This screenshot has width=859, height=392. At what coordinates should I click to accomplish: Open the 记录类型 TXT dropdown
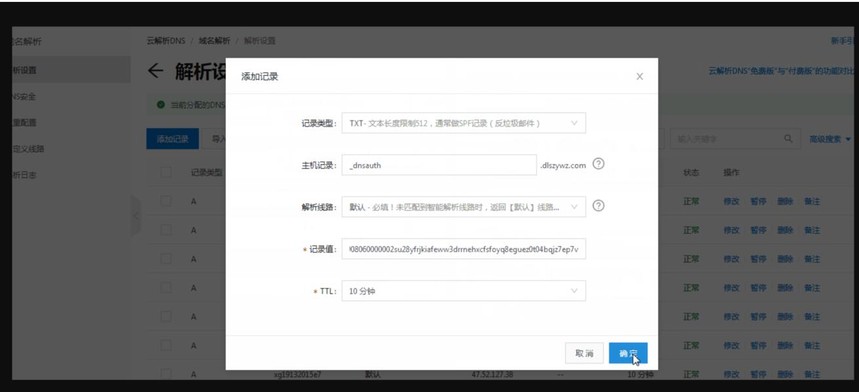point(463,123)
